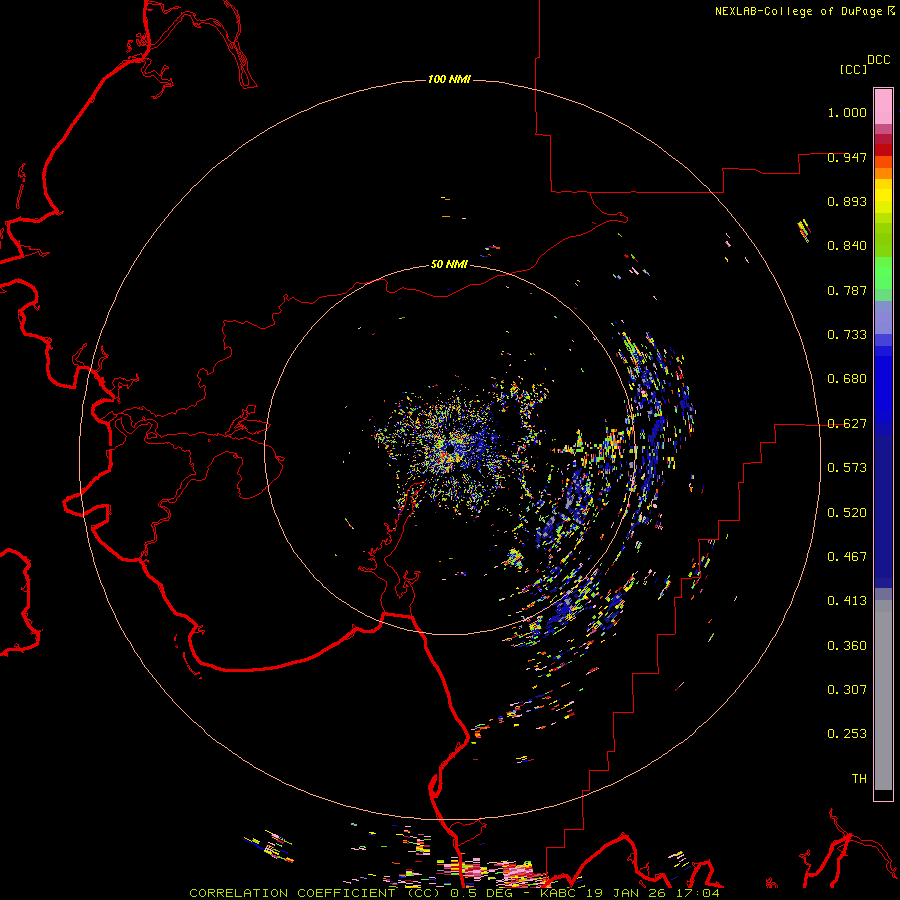Click the TH threshold label
This screenshot has width=900, height=900.
pyautogui.click(x=859, y=779)
